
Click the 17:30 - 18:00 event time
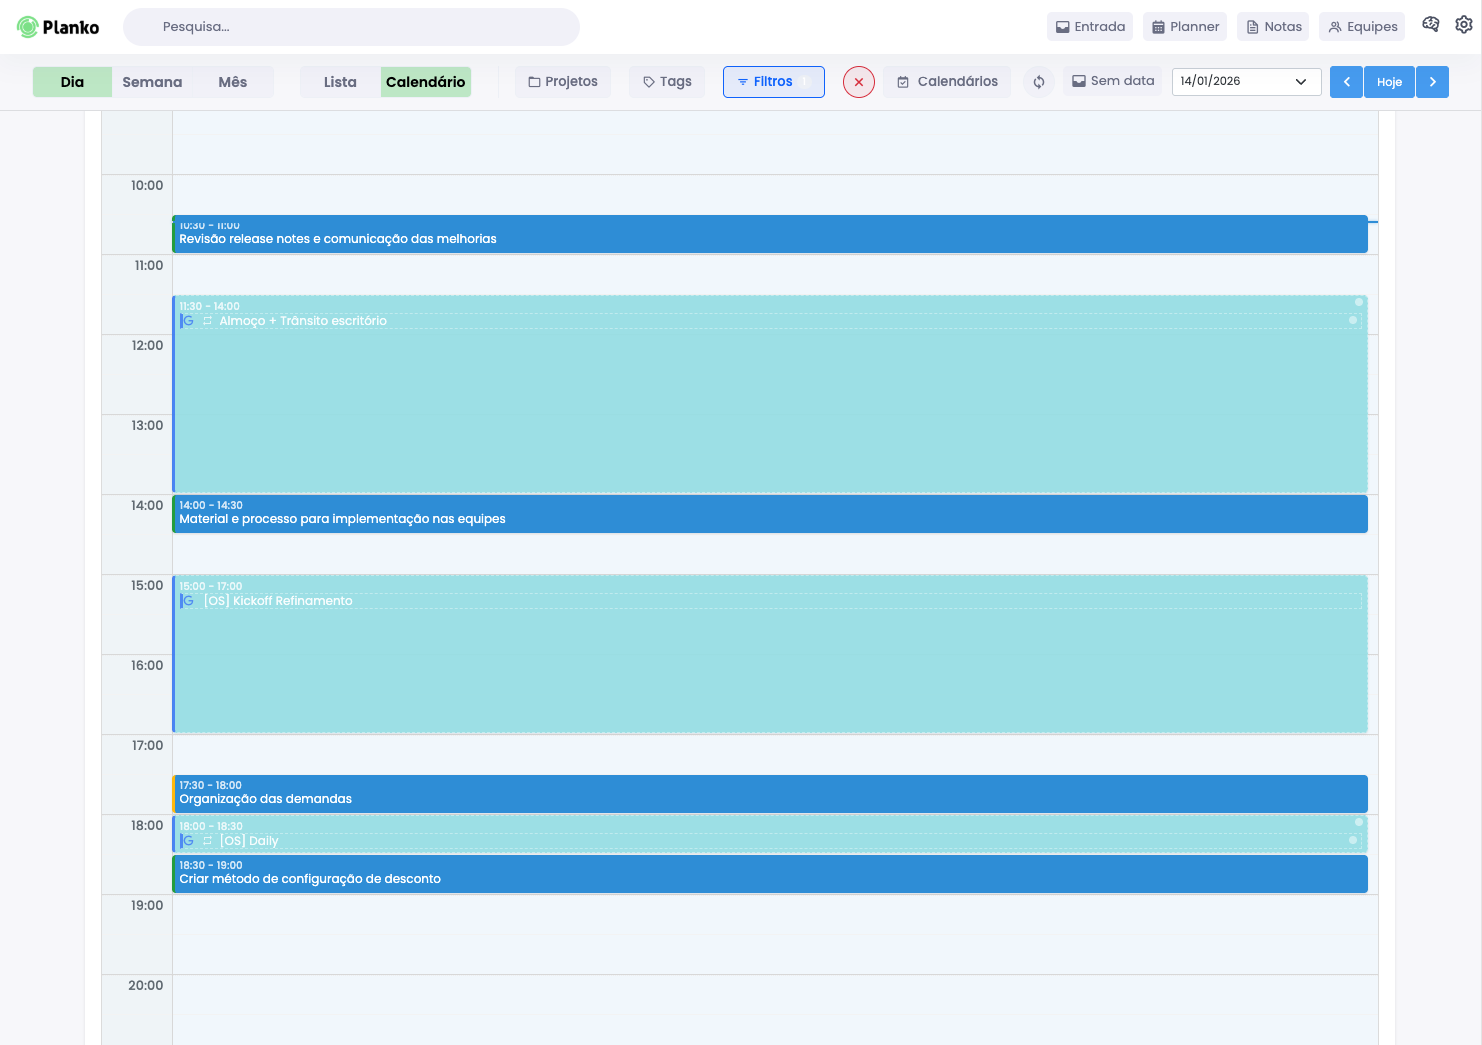pyautogui.click(x=210, y=785)
